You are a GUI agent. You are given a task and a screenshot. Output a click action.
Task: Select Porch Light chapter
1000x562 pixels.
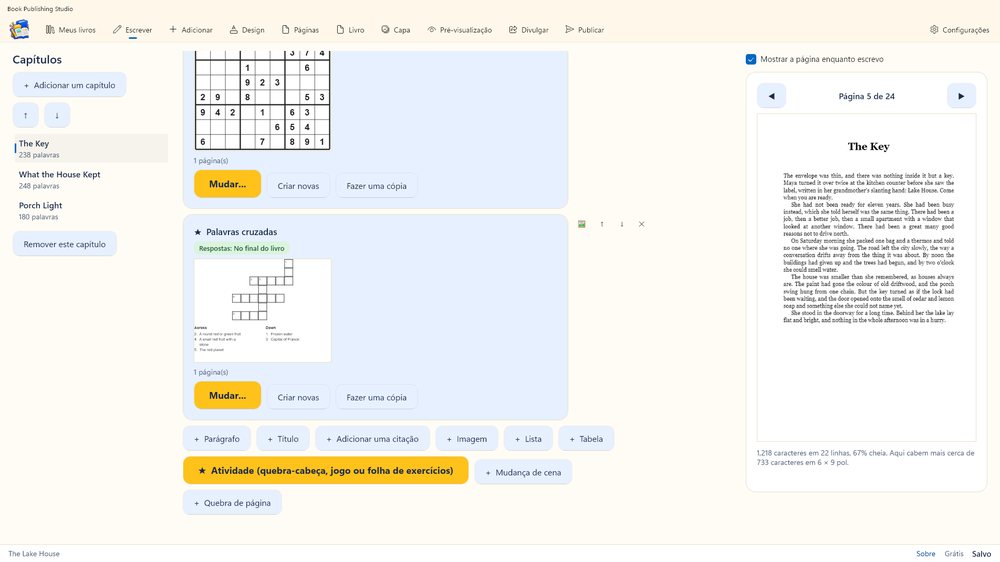coord(91,211)
